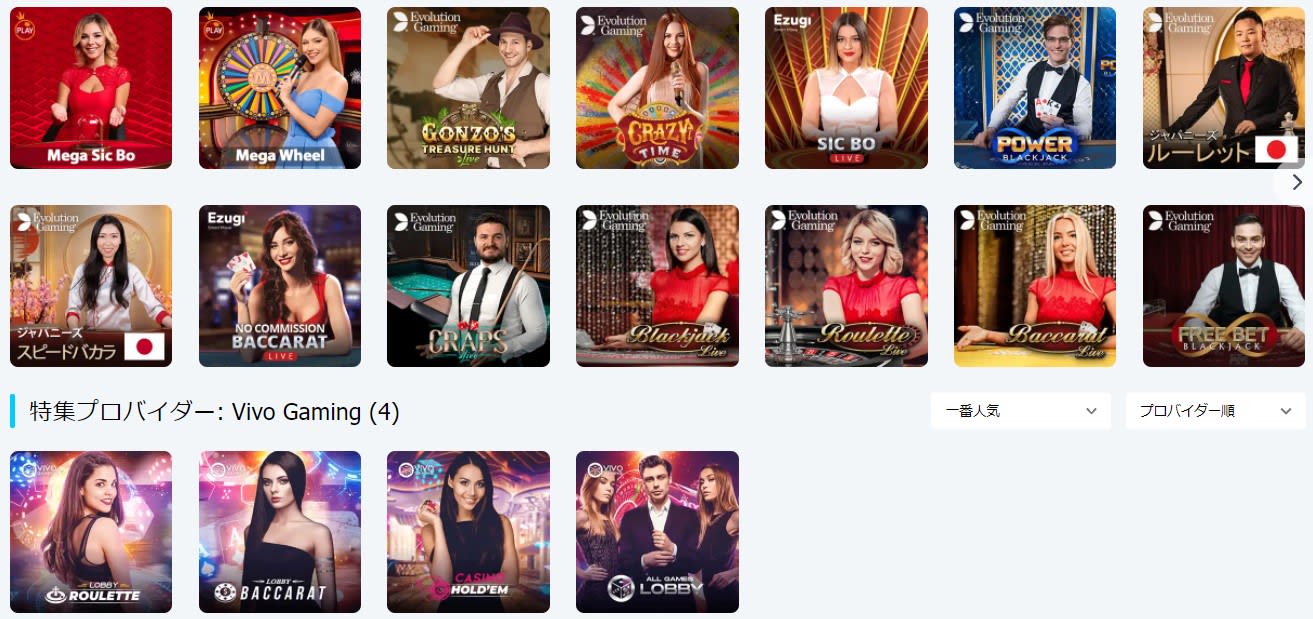Open Japanese Speed Baccarat tile
This screenshot has height=619, width=1313.
click(x=91, y=286)
